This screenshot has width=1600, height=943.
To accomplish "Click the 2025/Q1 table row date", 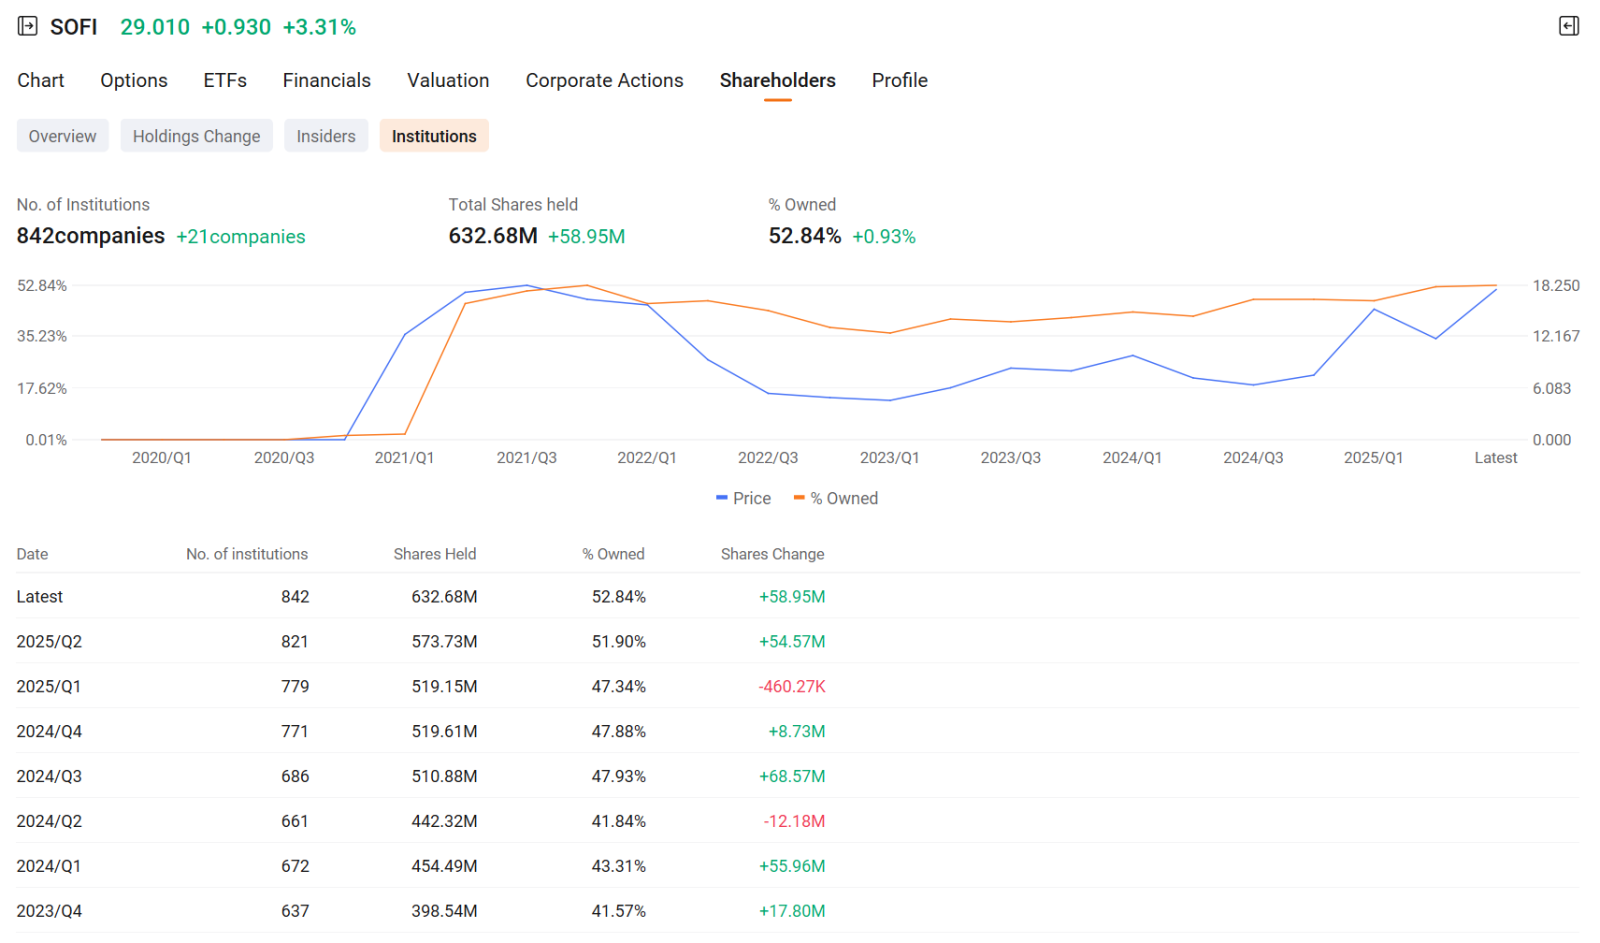I will (x=49, y=687).
